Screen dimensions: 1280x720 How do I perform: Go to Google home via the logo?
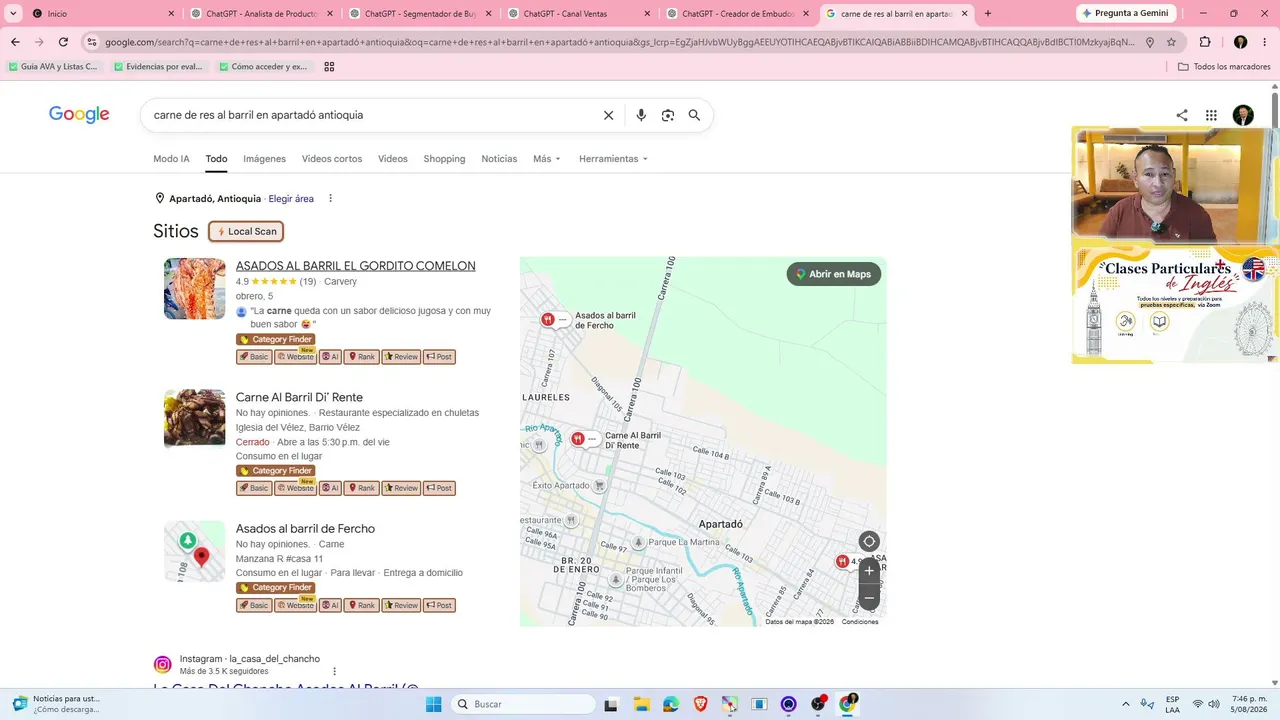(79, 115)
